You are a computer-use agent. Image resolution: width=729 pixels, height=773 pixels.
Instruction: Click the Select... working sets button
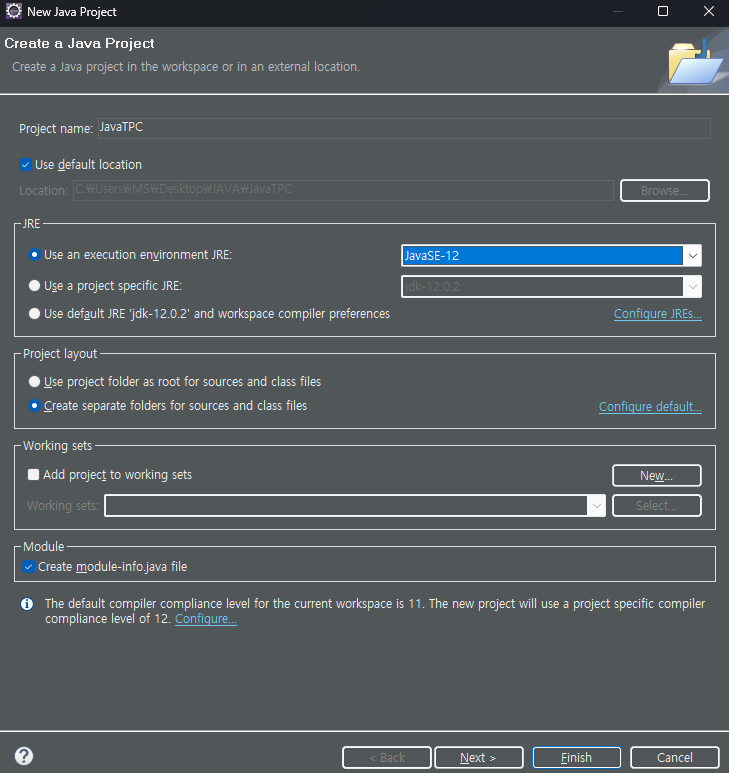(657, 506)
